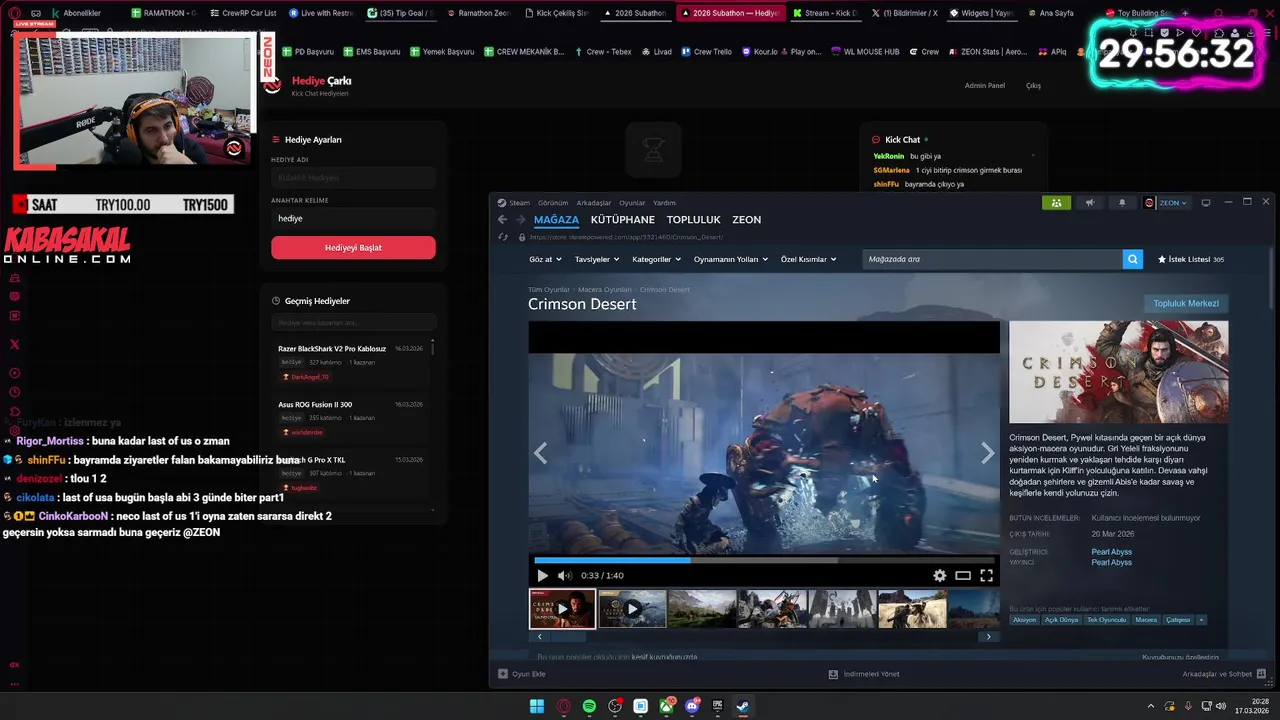
Task: Open the Oyunlar menu
Action: 632,203
